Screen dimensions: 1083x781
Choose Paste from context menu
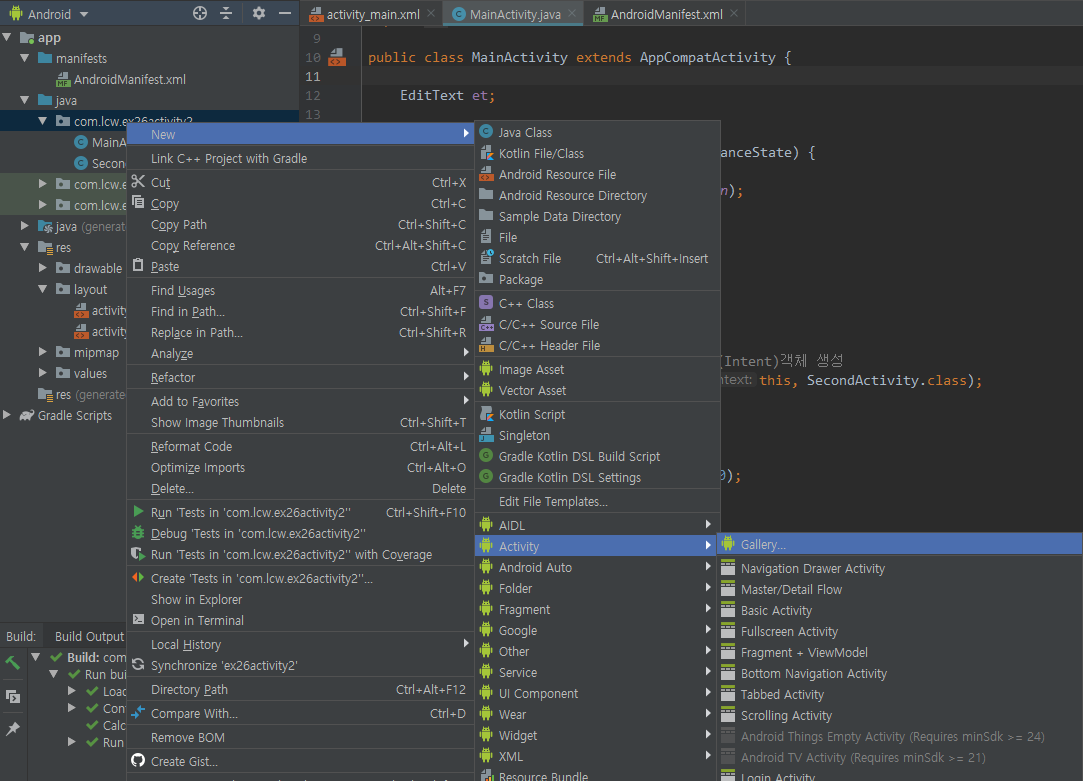pyautogui.click(x=300, y=267)
